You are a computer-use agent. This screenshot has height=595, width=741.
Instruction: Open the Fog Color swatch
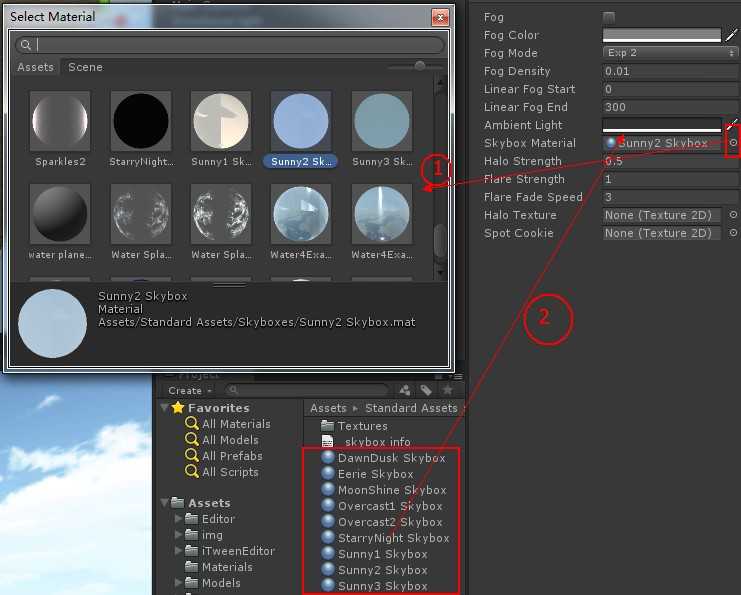click(662, 35)
